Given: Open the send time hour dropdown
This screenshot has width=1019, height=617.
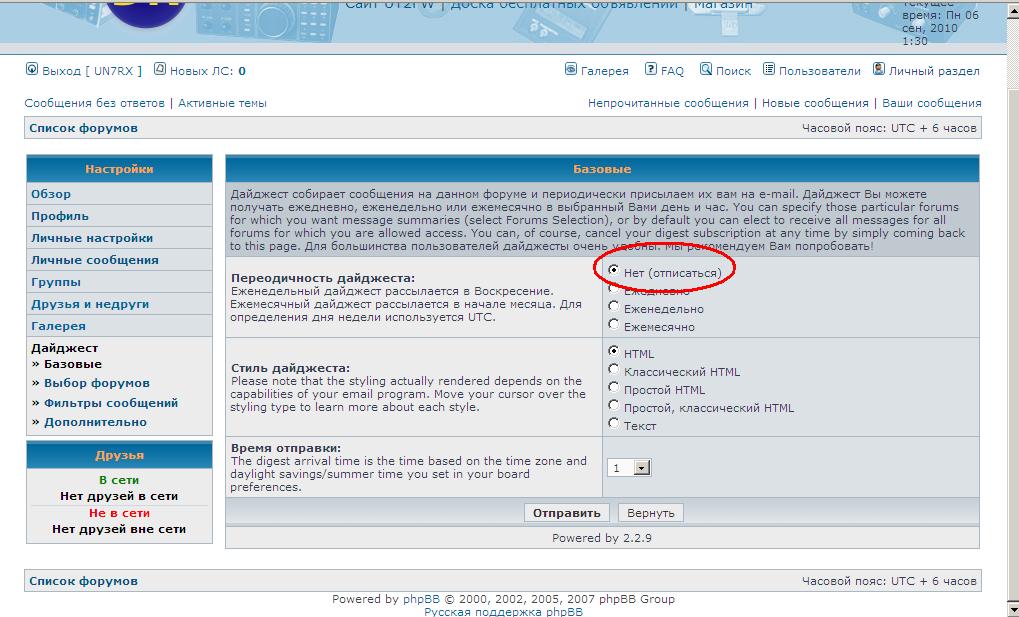Looking at the screenshot, I should [642, 468].
